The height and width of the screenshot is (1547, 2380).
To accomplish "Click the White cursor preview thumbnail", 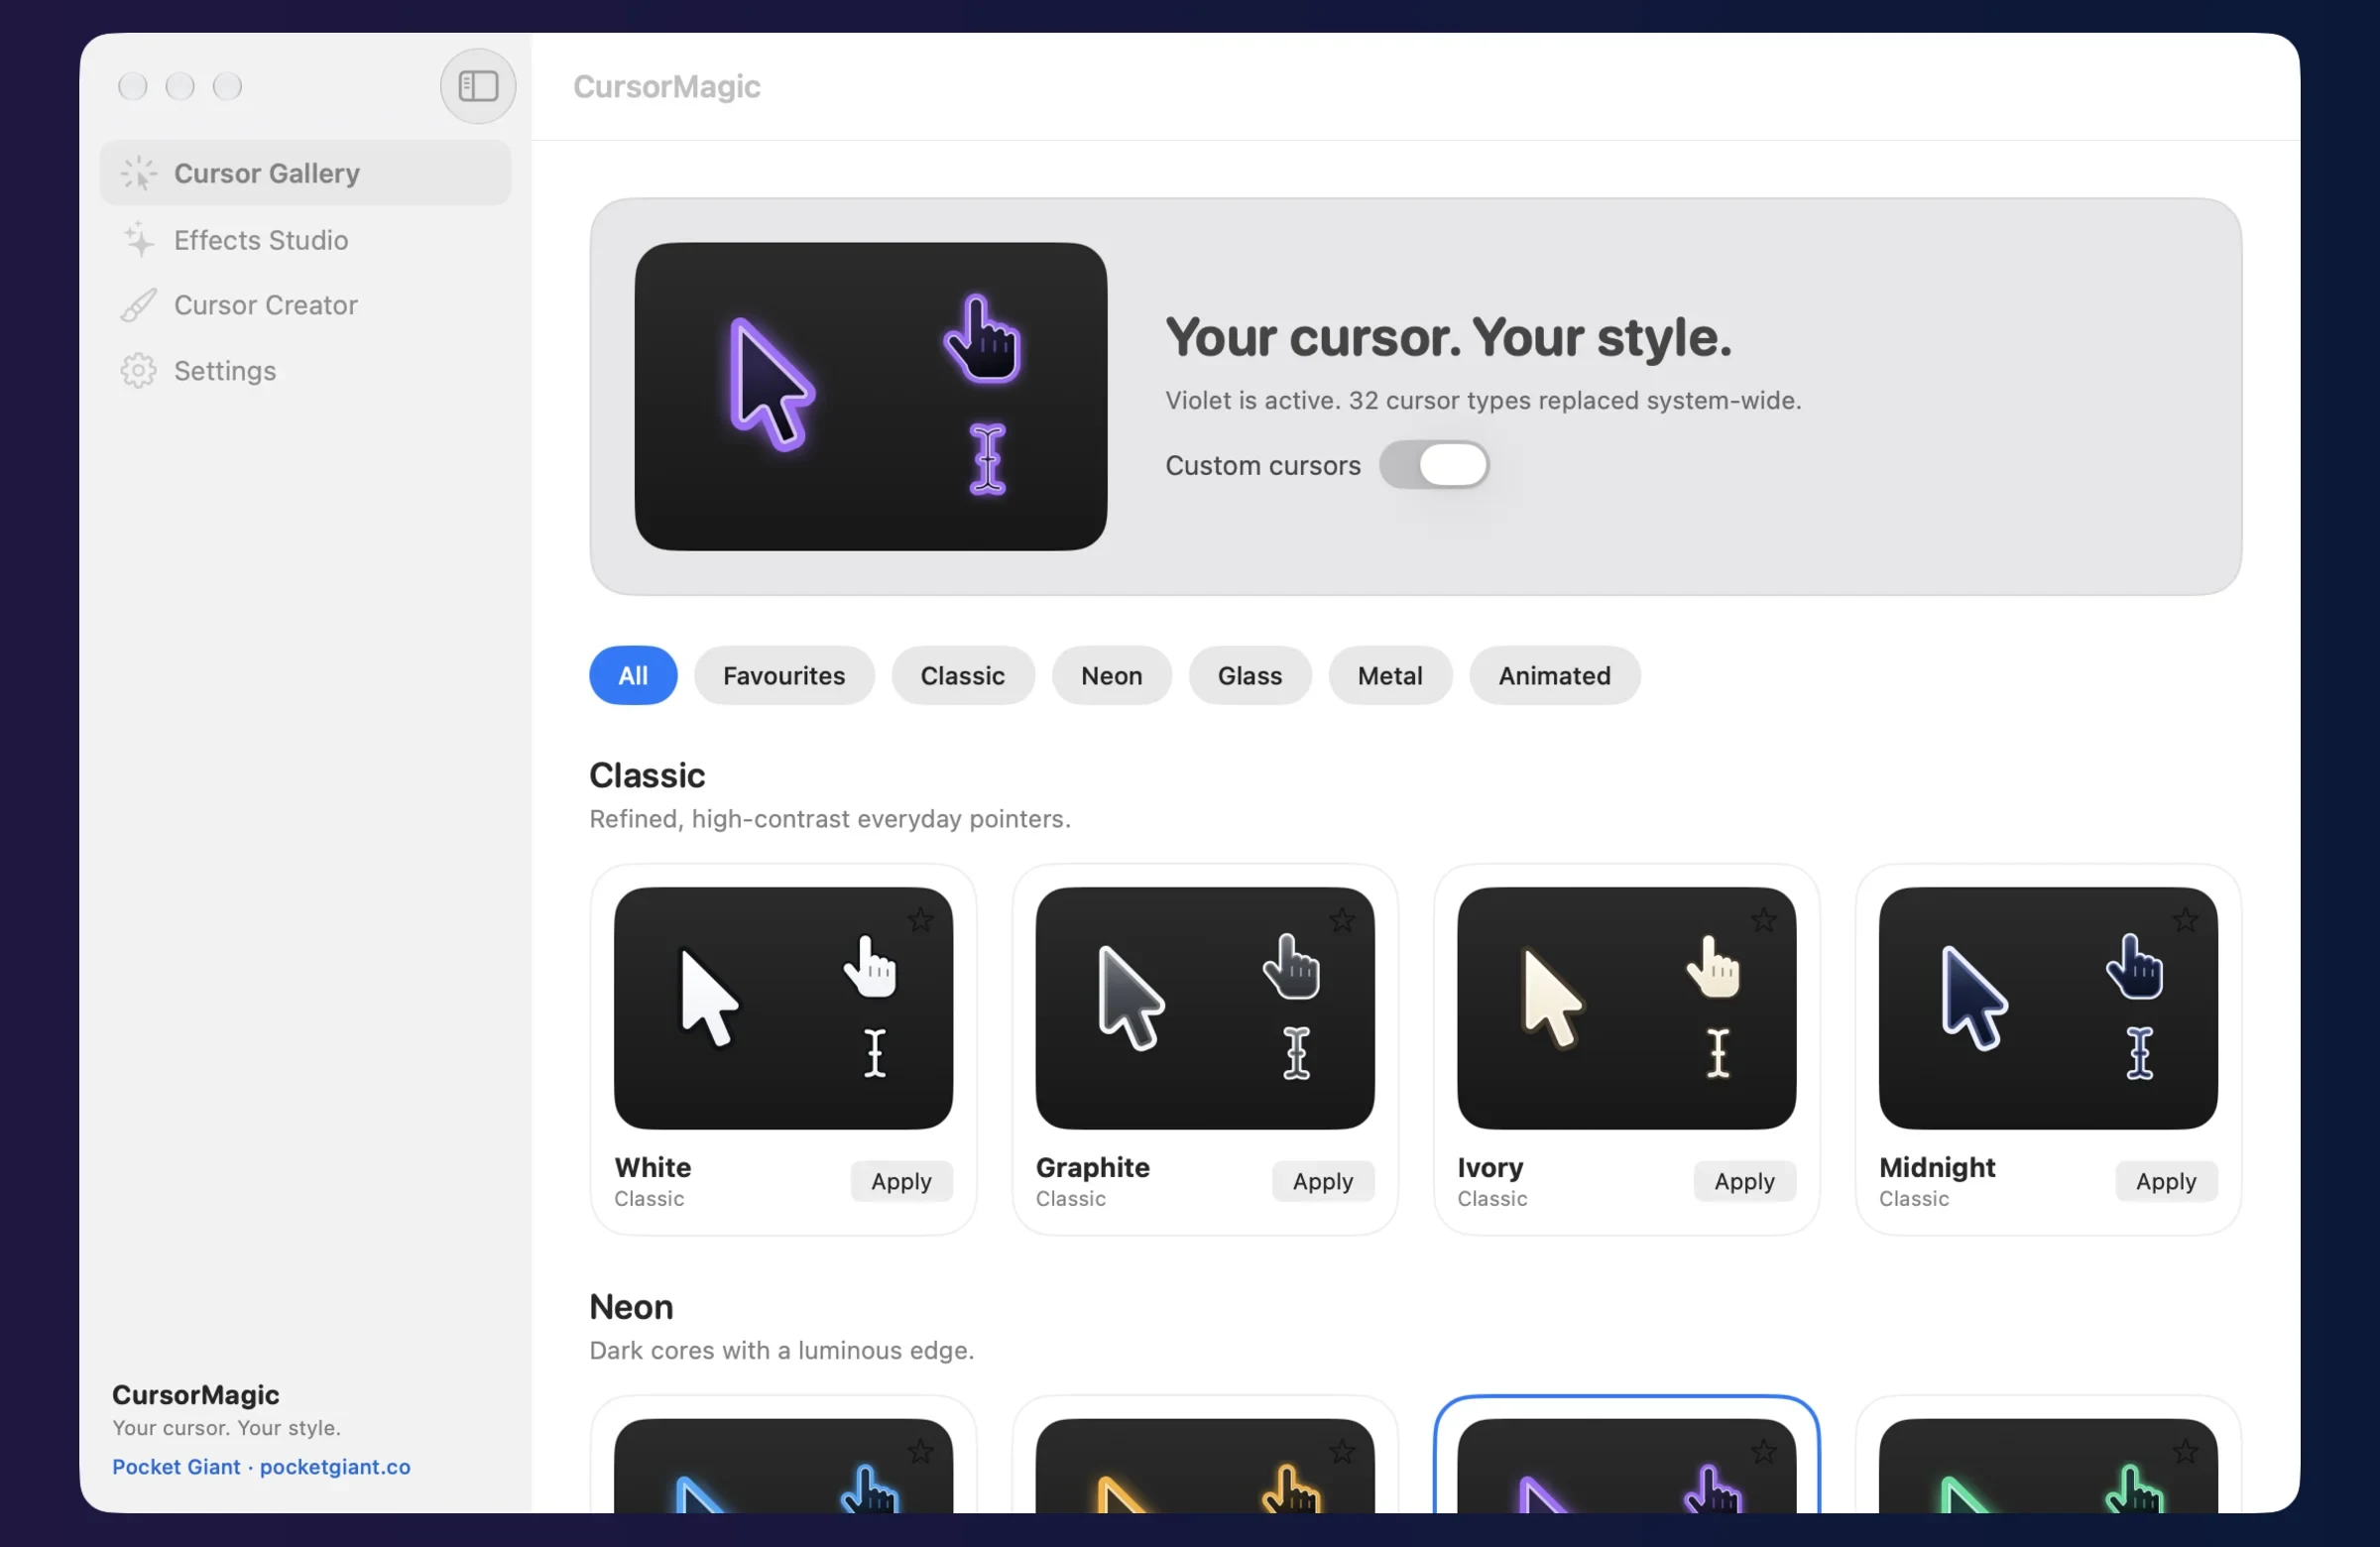I will pyautogui.click(x=783, y=1008).
